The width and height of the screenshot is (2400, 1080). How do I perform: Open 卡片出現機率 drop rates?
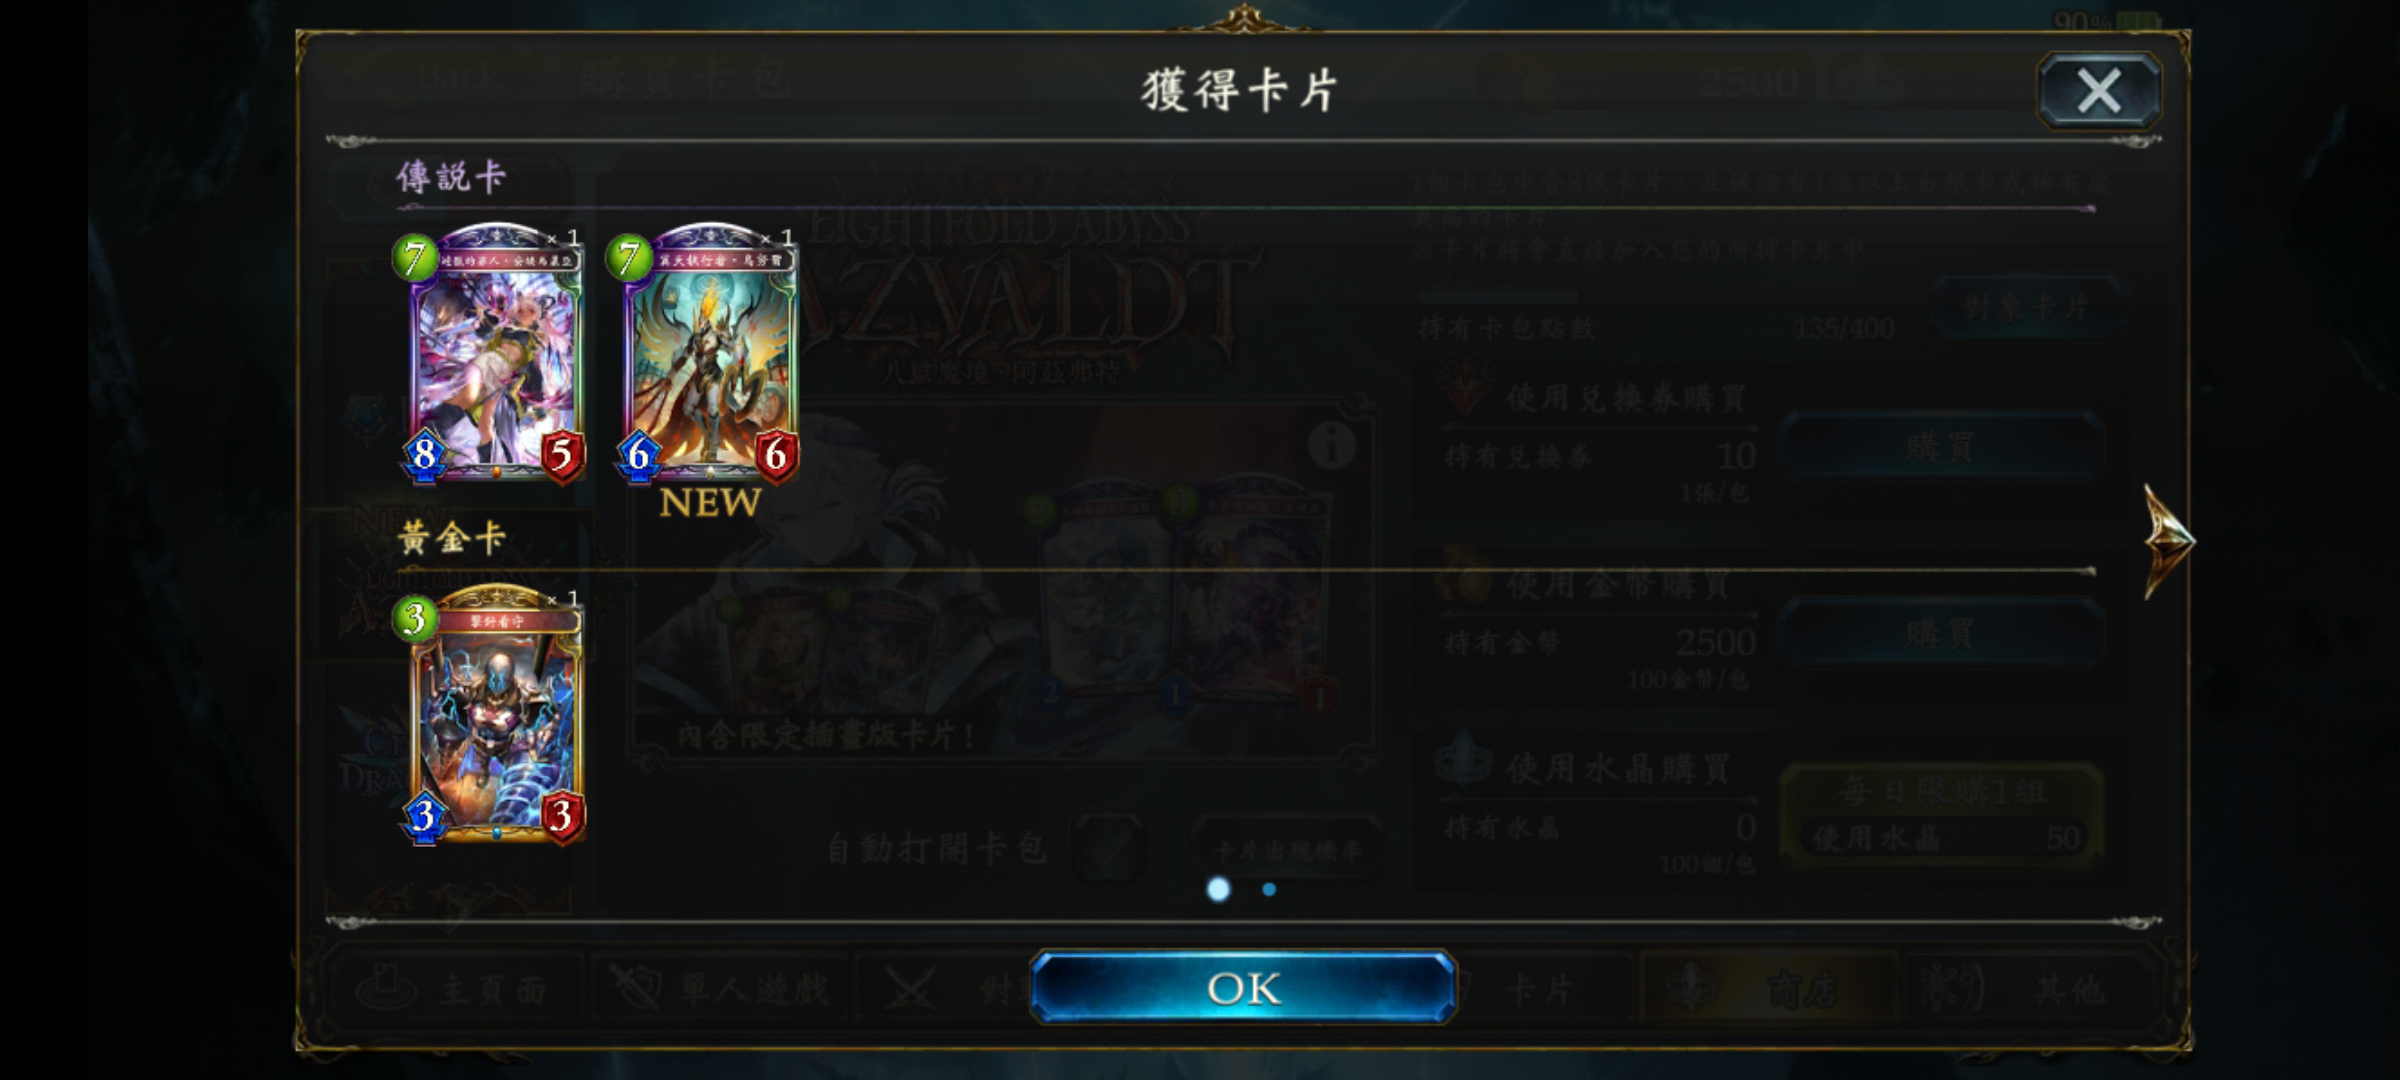pos(1287,850)
